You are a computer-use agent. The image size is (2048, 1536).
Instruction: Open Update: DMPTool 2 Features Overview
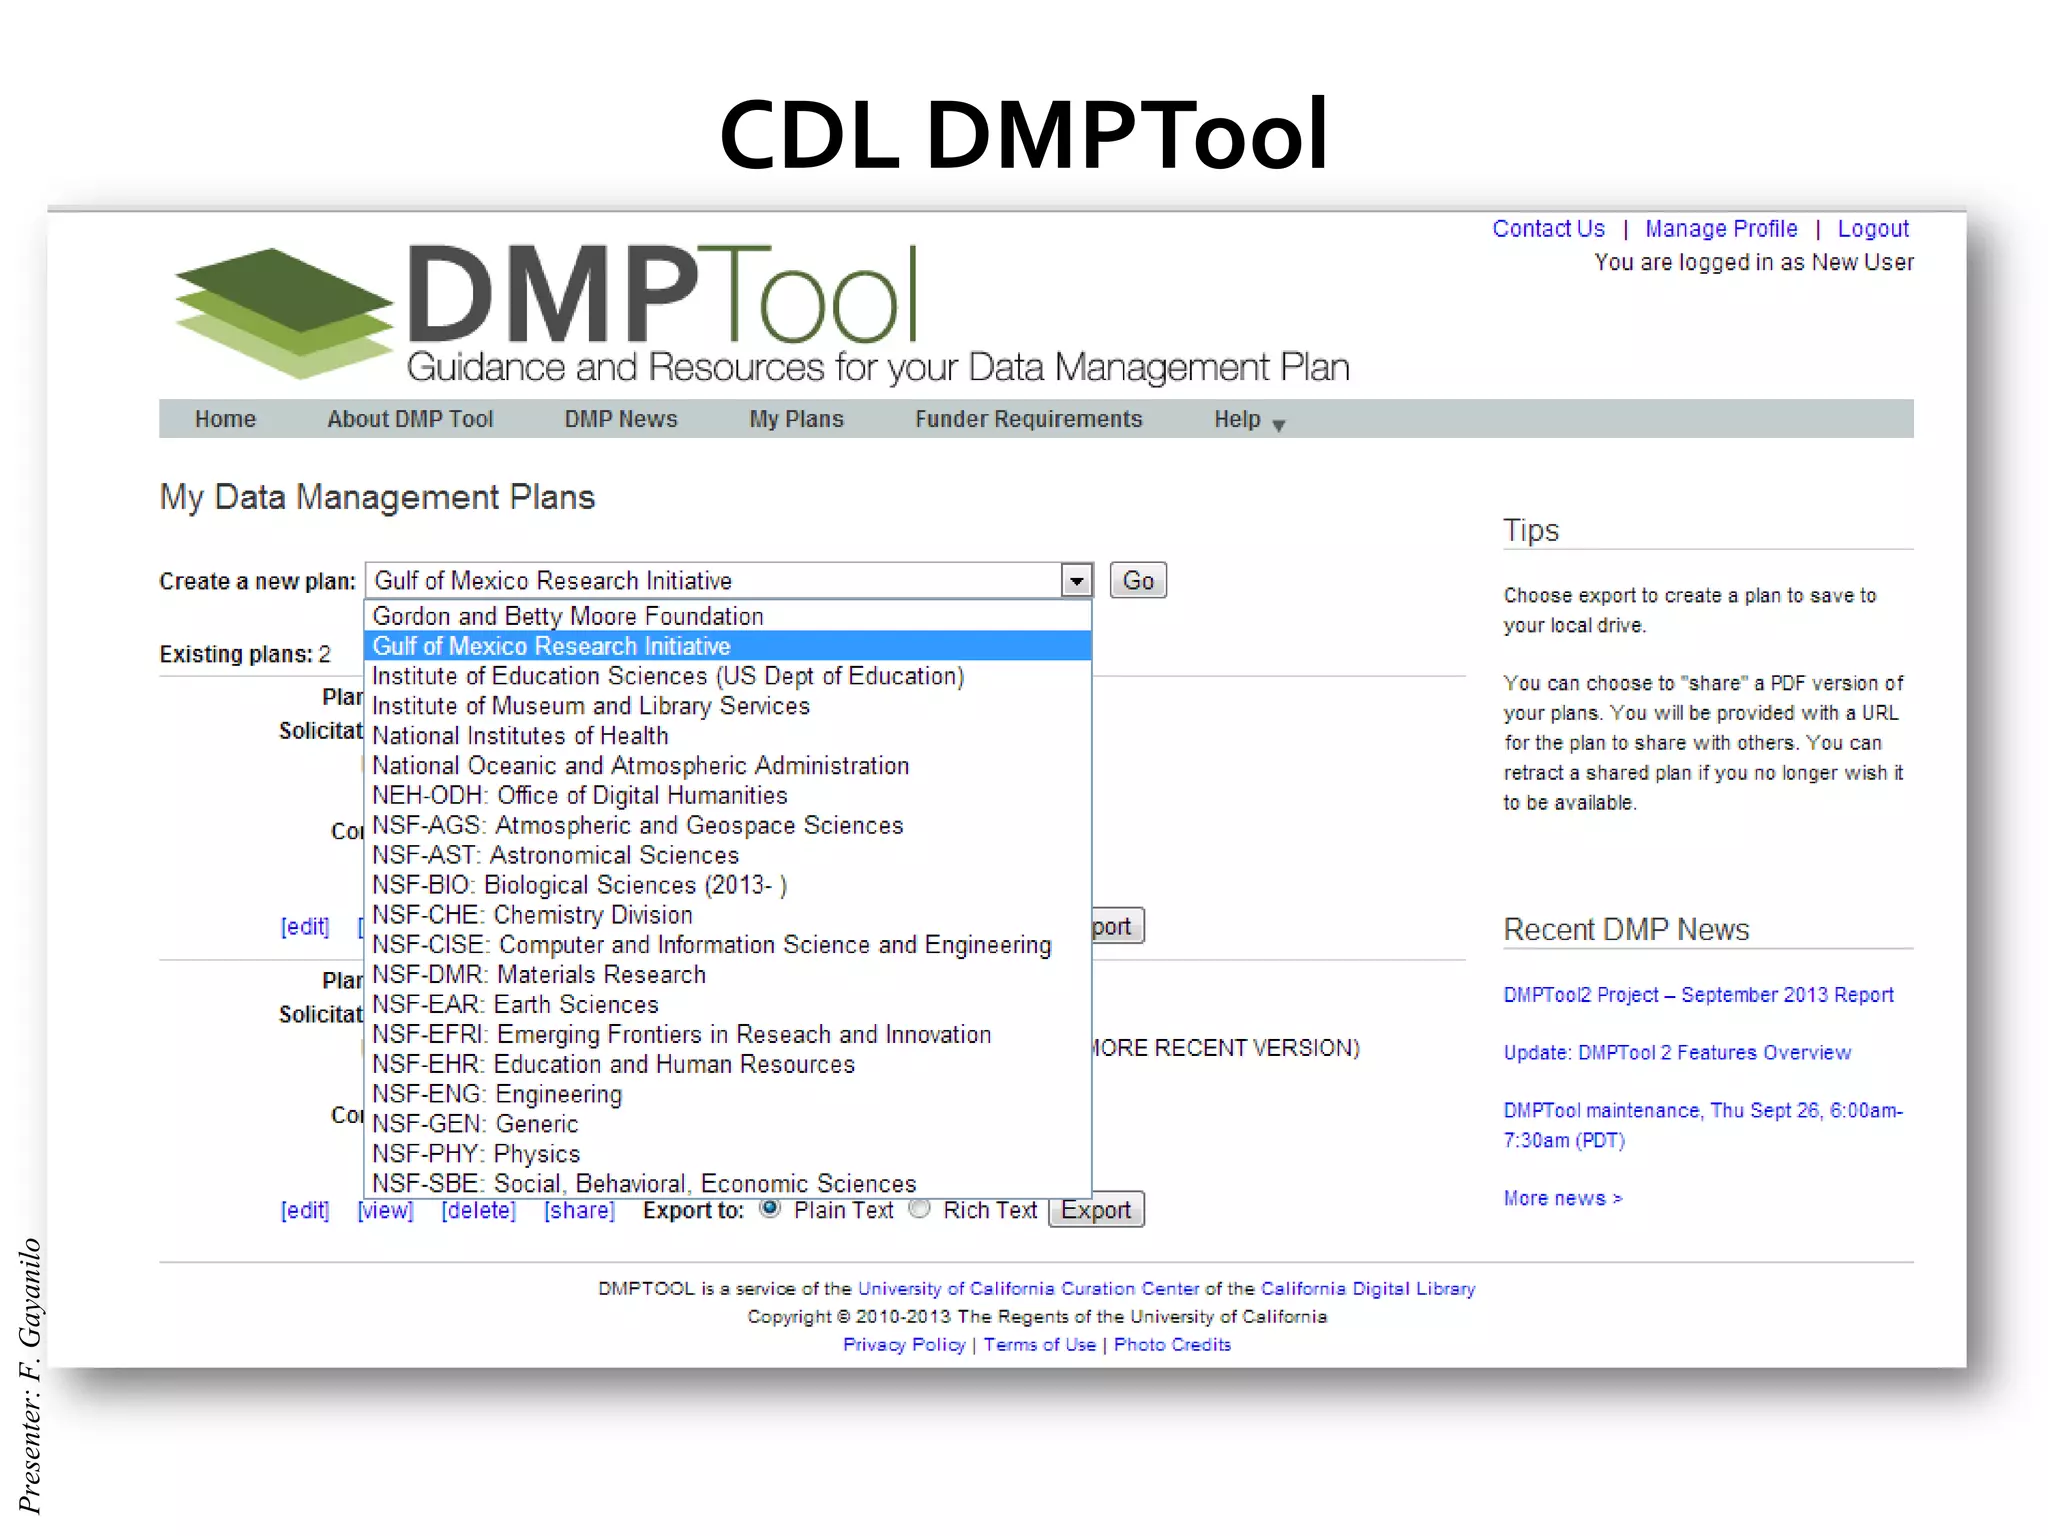[x=1677, y=1053]
